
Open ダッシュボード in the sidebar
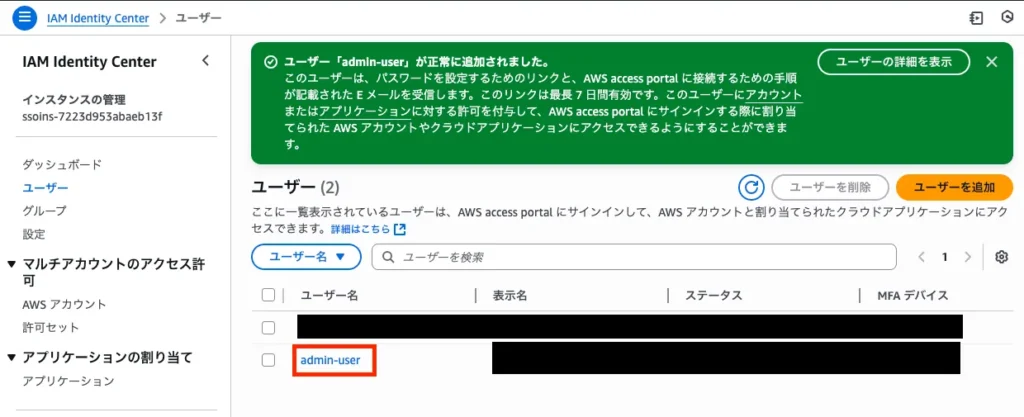point(62,164)
